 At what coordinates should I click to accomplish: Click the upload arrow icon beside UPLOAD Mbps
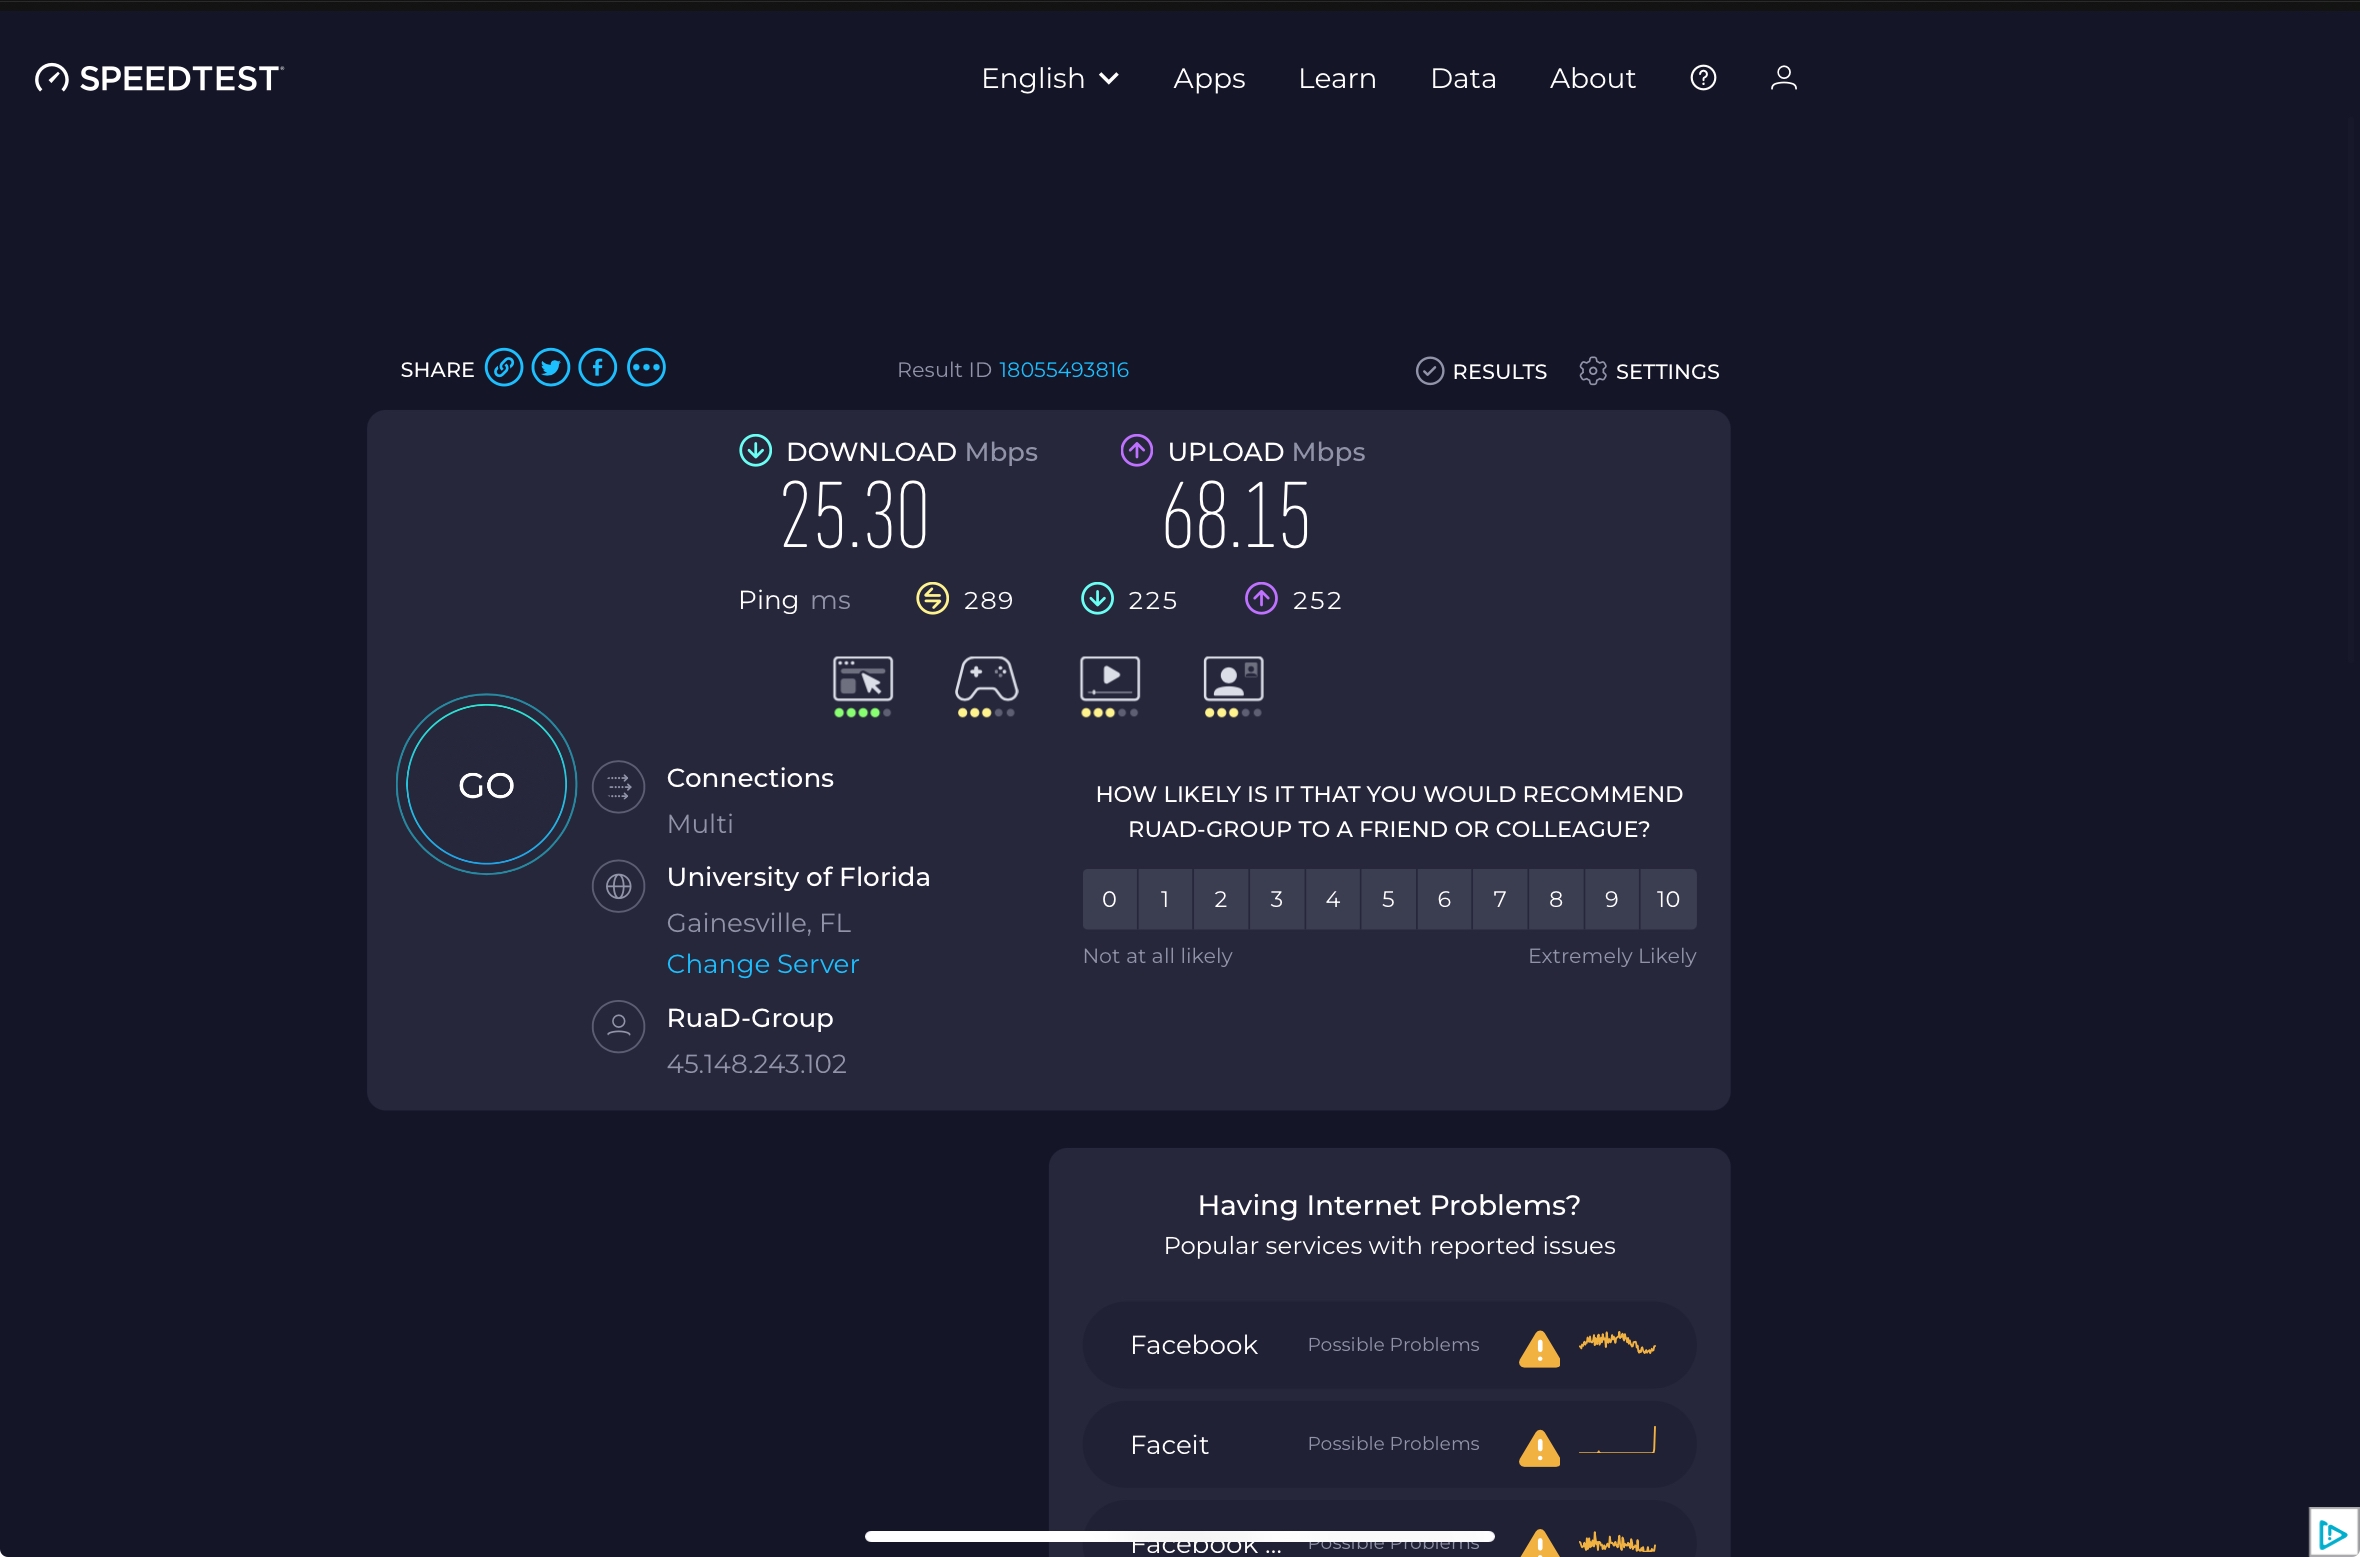1137,451
